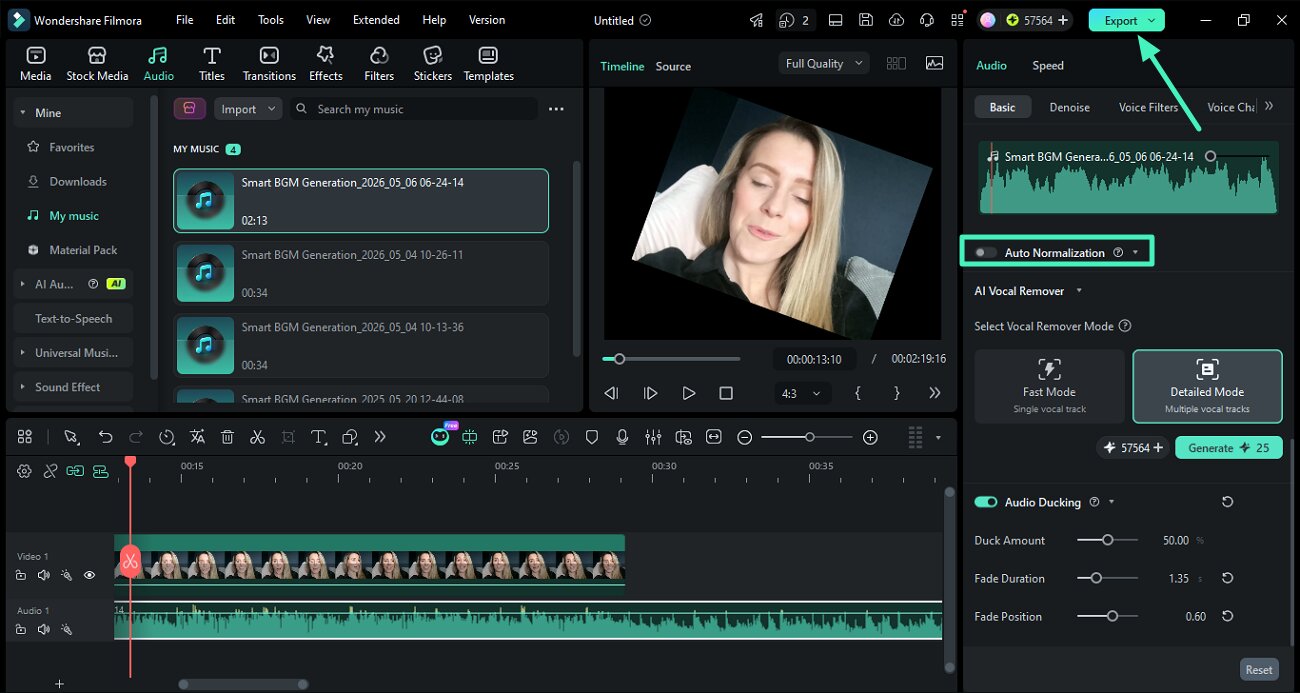Viewport: 1300px width, 693px height.
Task: Select Smart BGM Generation_2026_05_04 10-26-11 track
Action: pos(361,273)
